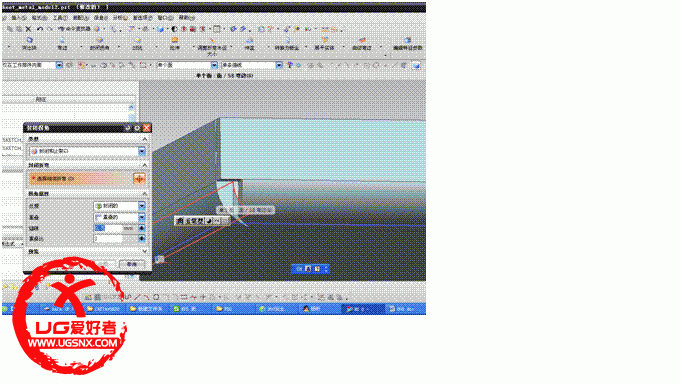This screenshot has height=384, width=680.
Task: Select the Resize Bend Radius tool
Action: [212, 47]
